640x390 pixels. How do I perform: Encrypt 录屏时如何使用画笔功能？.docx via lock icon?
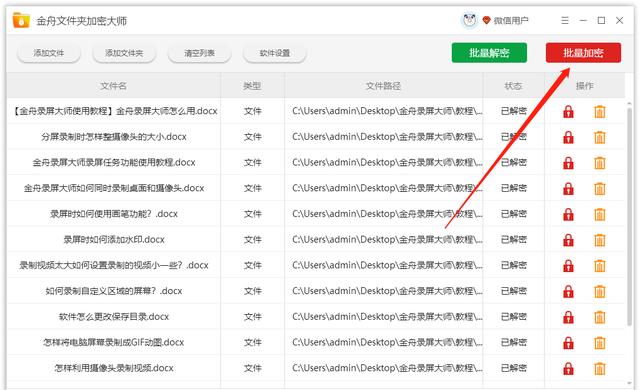click(x=568, y=214)
